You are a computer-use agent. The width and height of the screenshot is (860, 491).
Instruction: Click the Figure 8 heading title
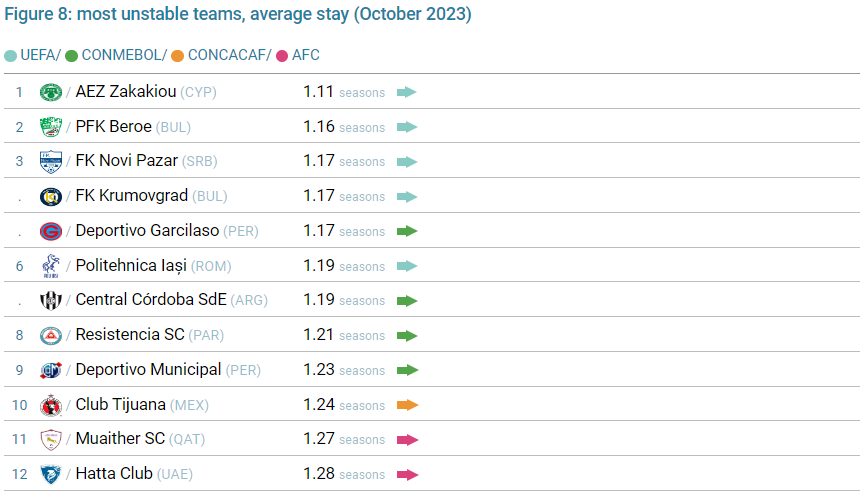pyautogui.click(x=238, y=15)
